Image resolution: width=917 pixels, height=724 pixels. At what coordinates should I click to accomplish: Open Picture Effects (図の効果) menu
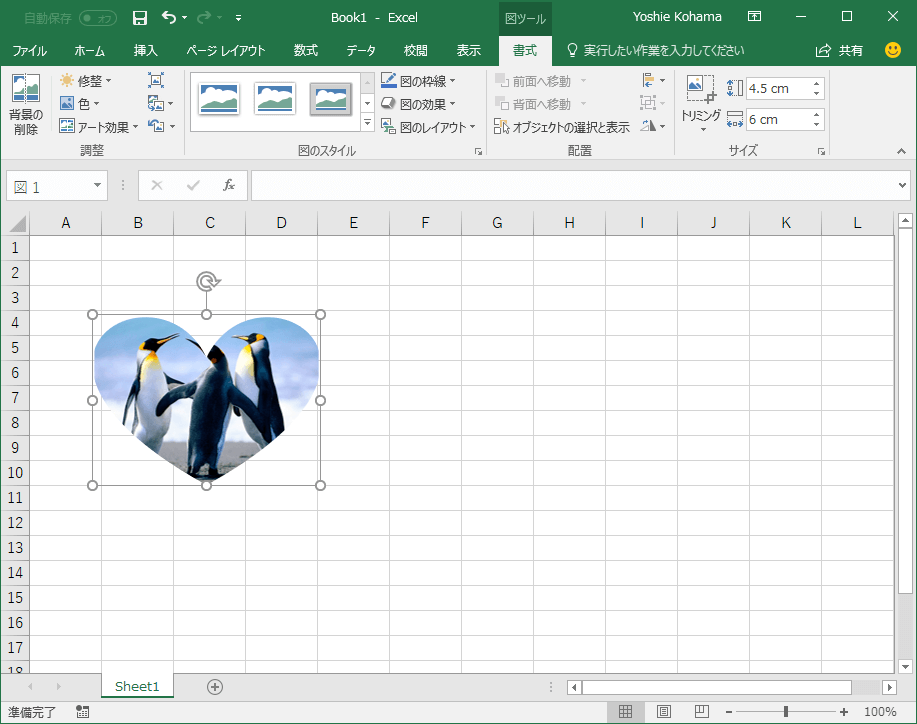(x=418, y=104)
